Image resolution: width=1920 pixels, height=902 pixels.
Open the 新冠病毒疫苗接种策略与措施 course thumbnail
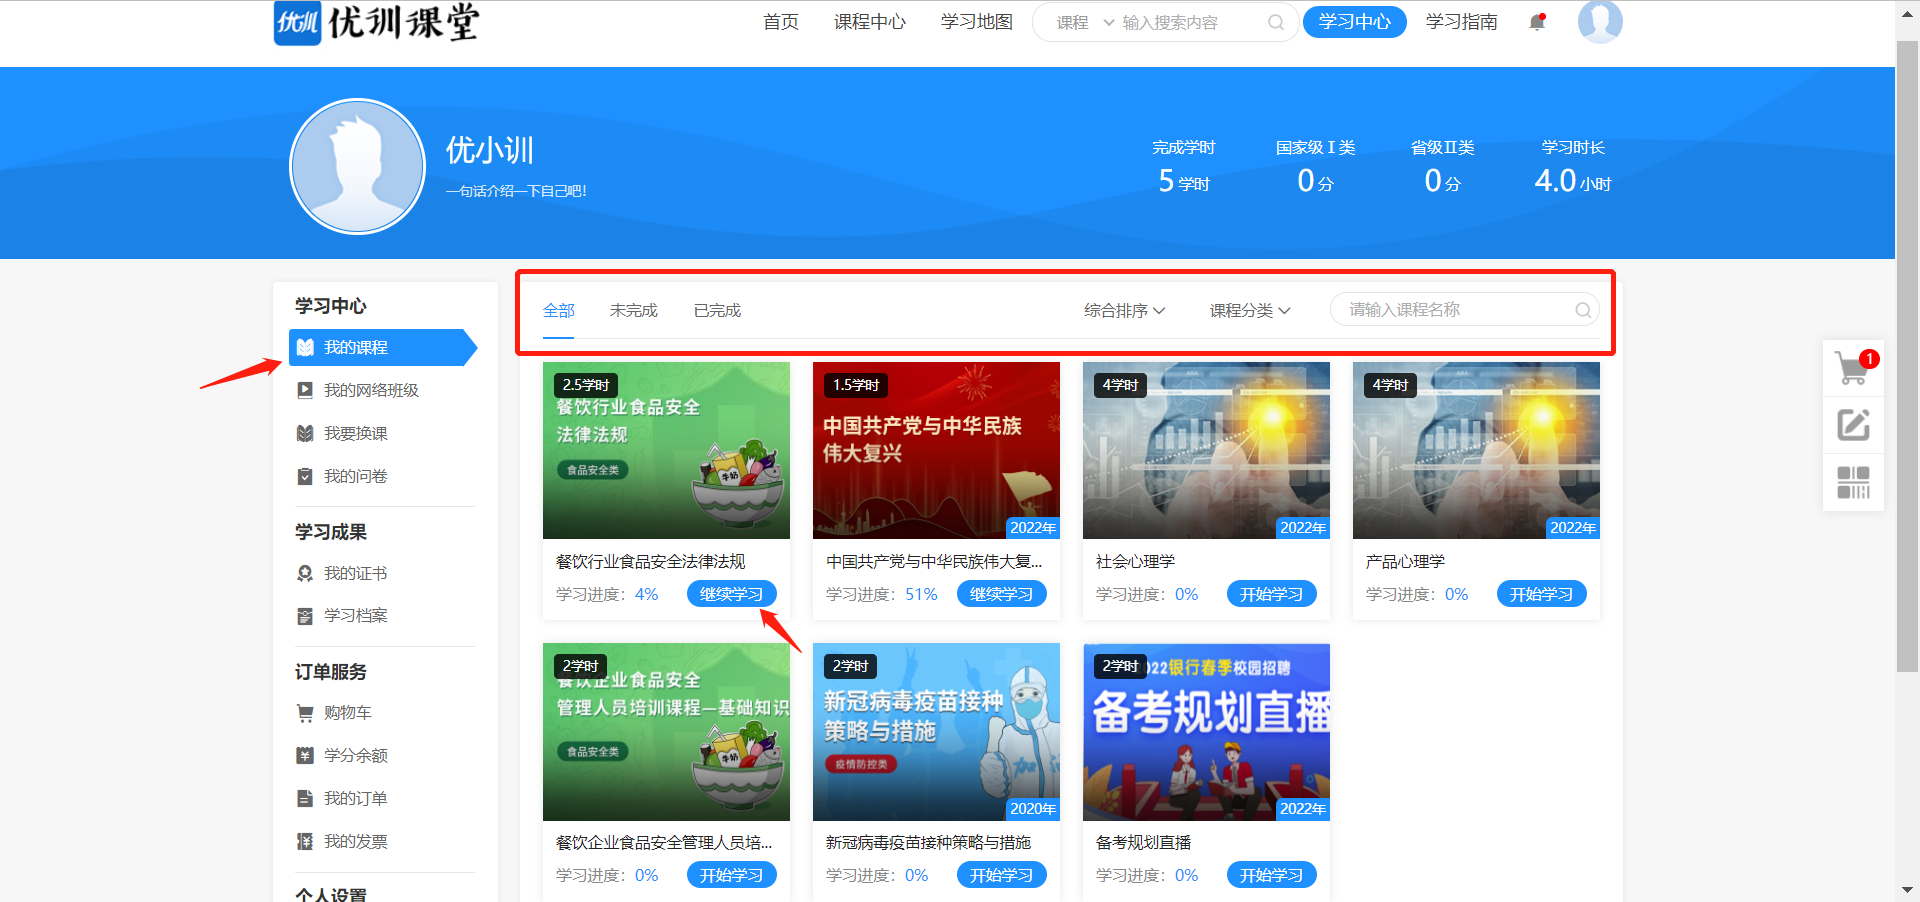click(936, 732)
